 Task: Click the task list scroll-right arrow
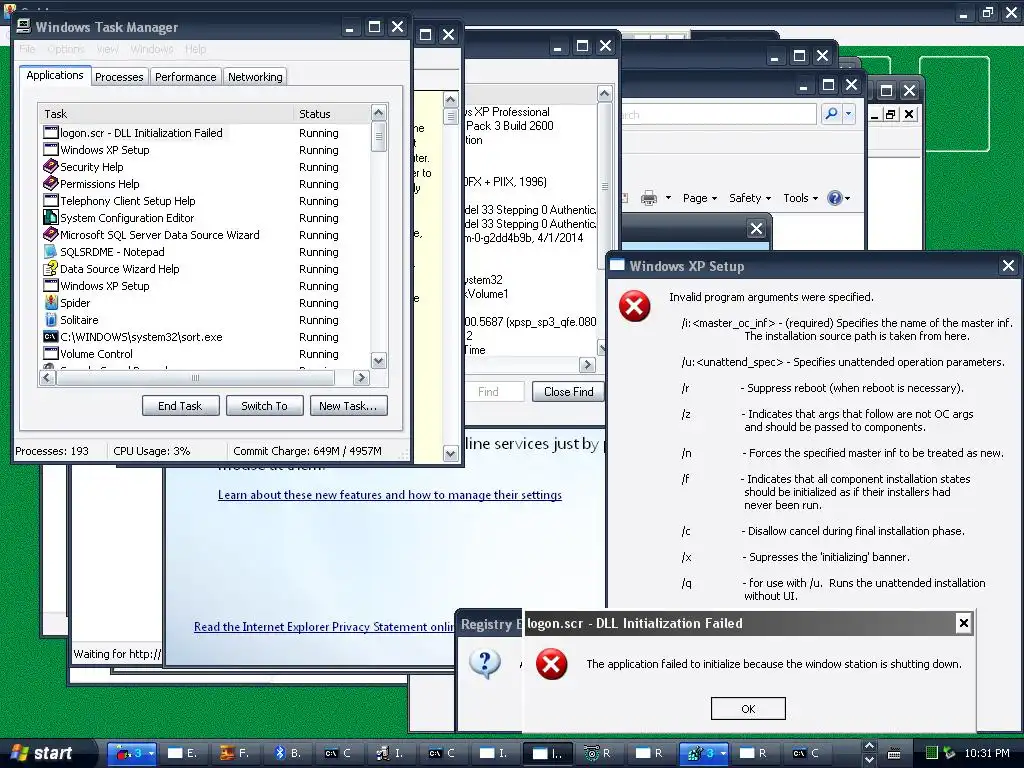click(x=360, y=377)
